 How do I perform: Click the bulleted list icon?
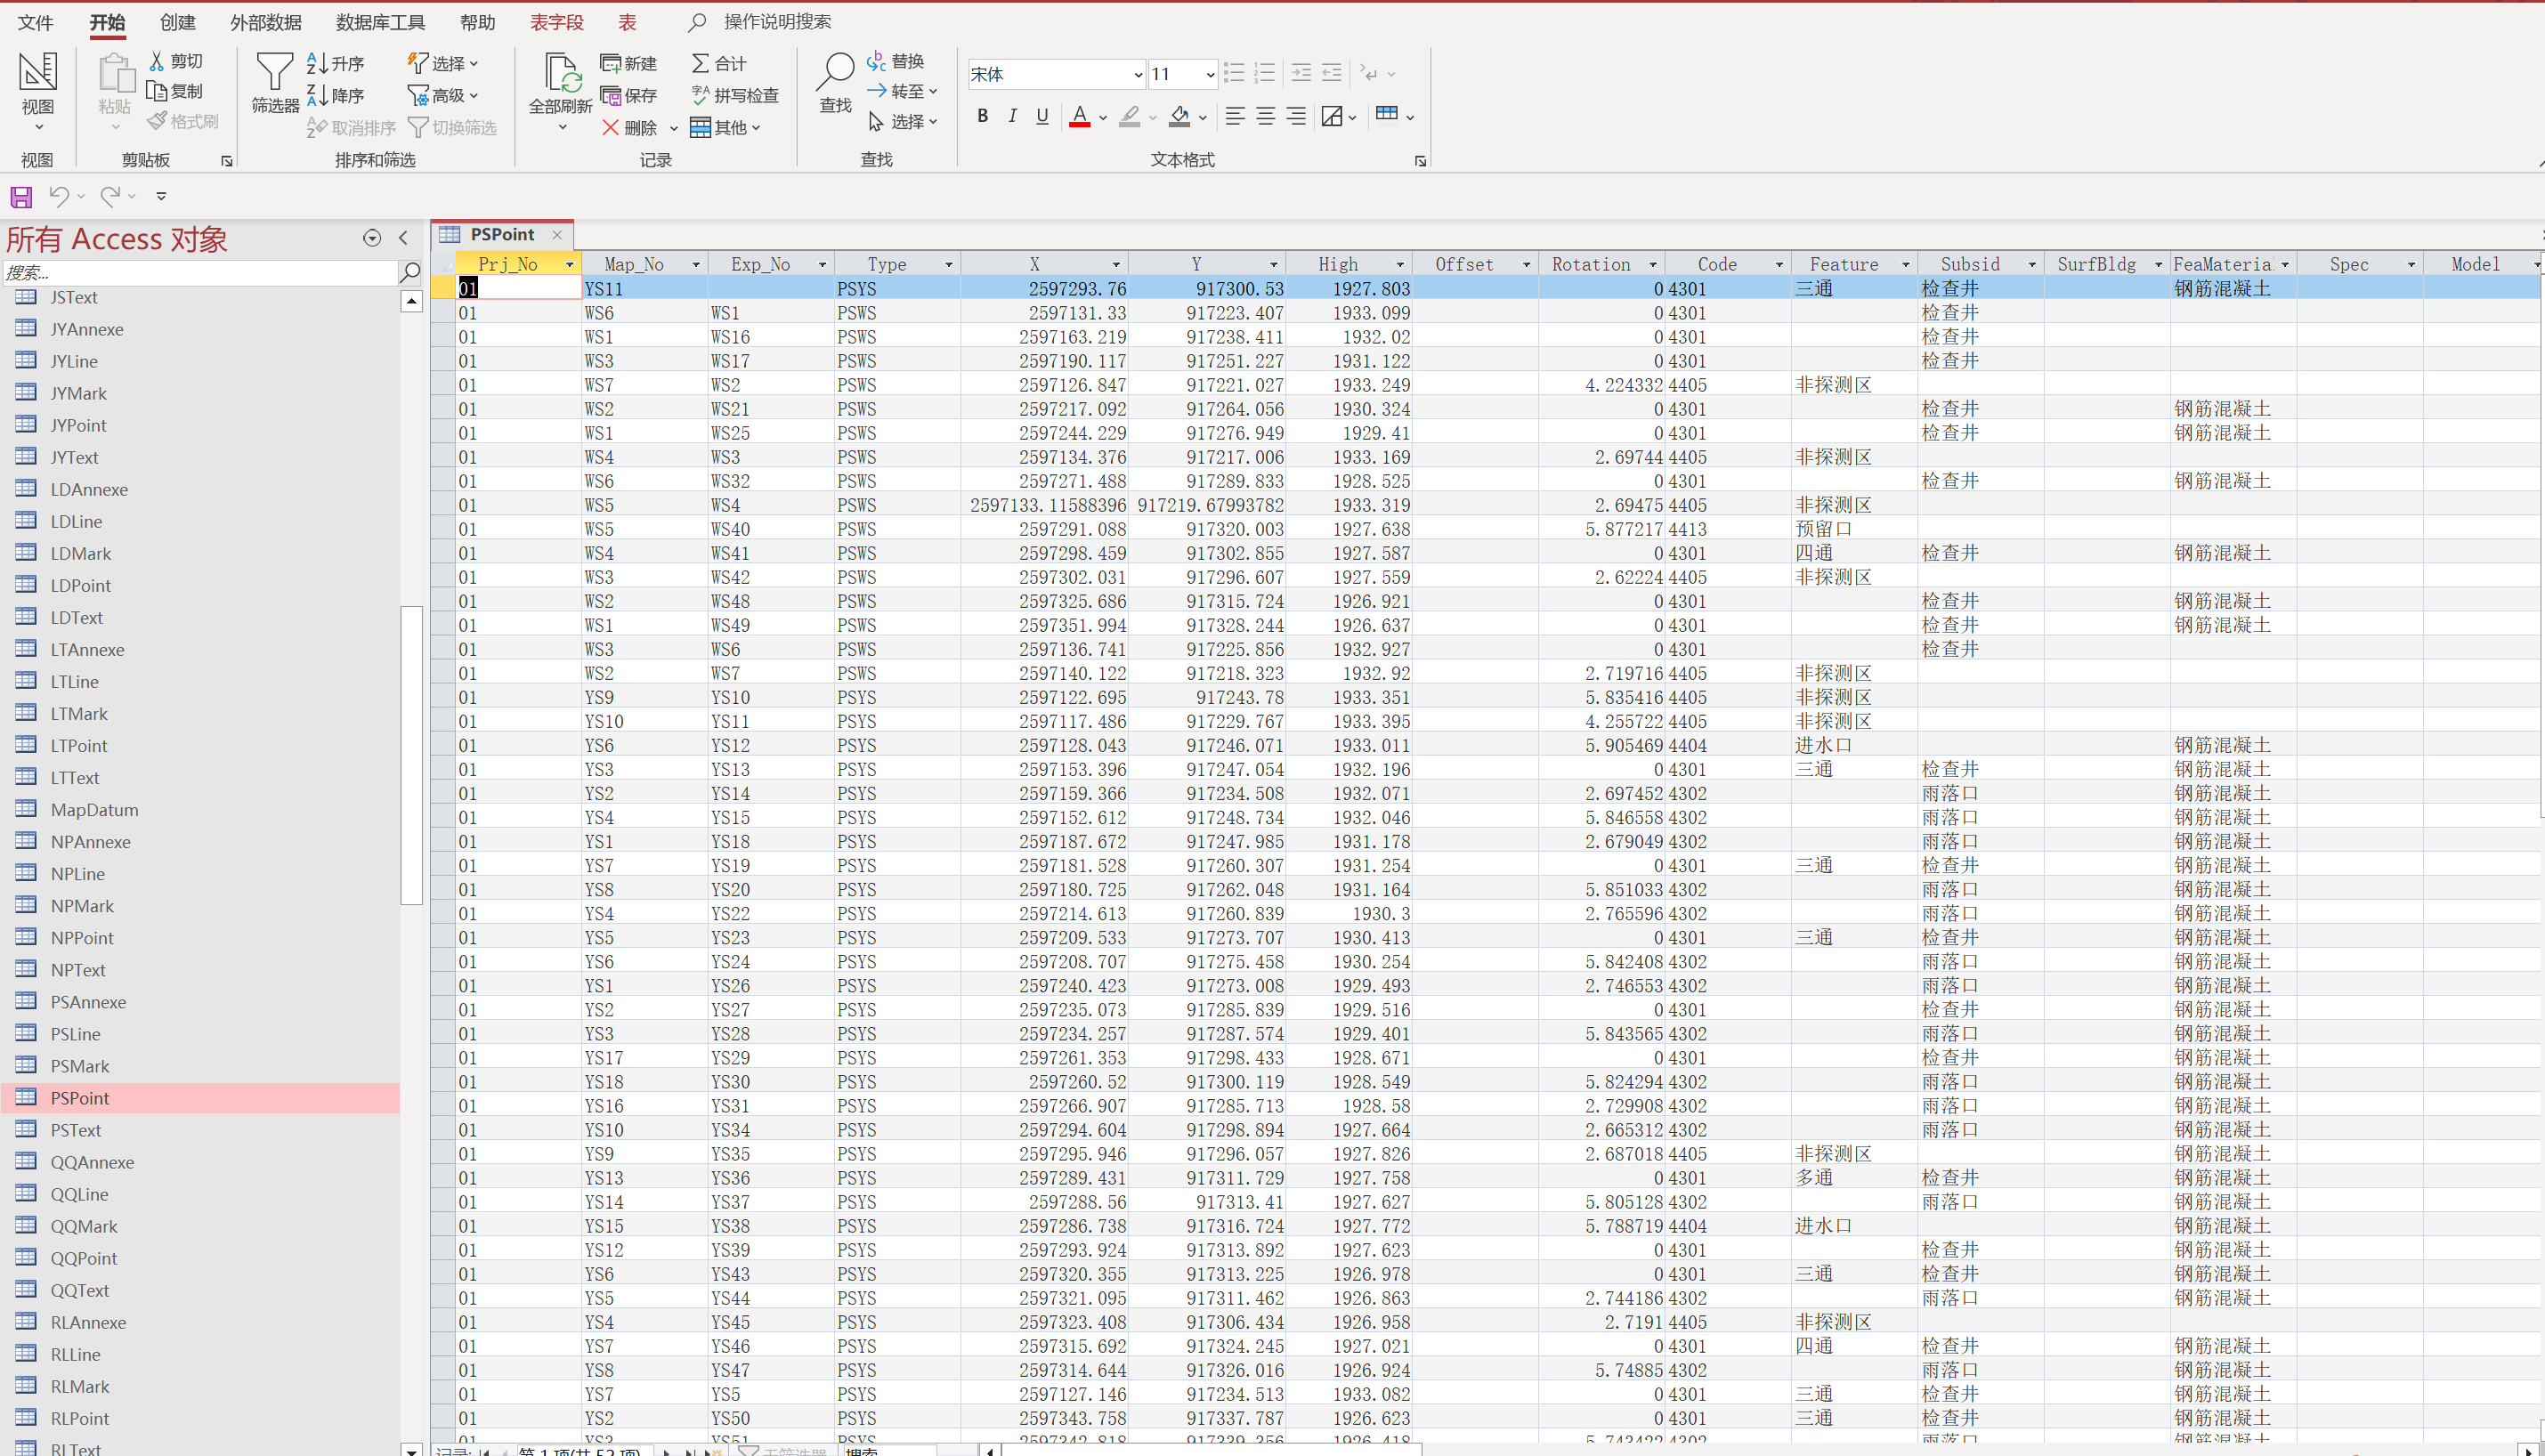pos(1234,73)
